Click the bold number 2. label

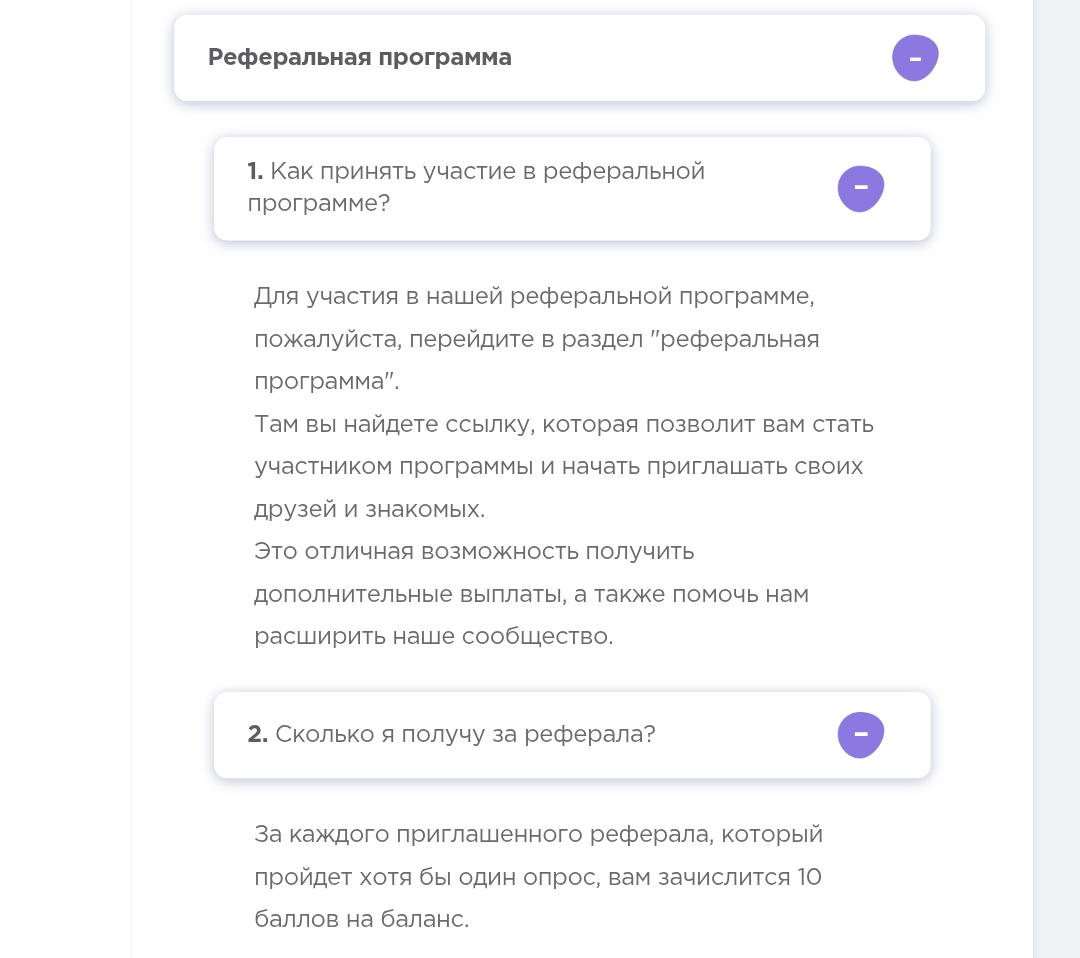click(258, 734)
